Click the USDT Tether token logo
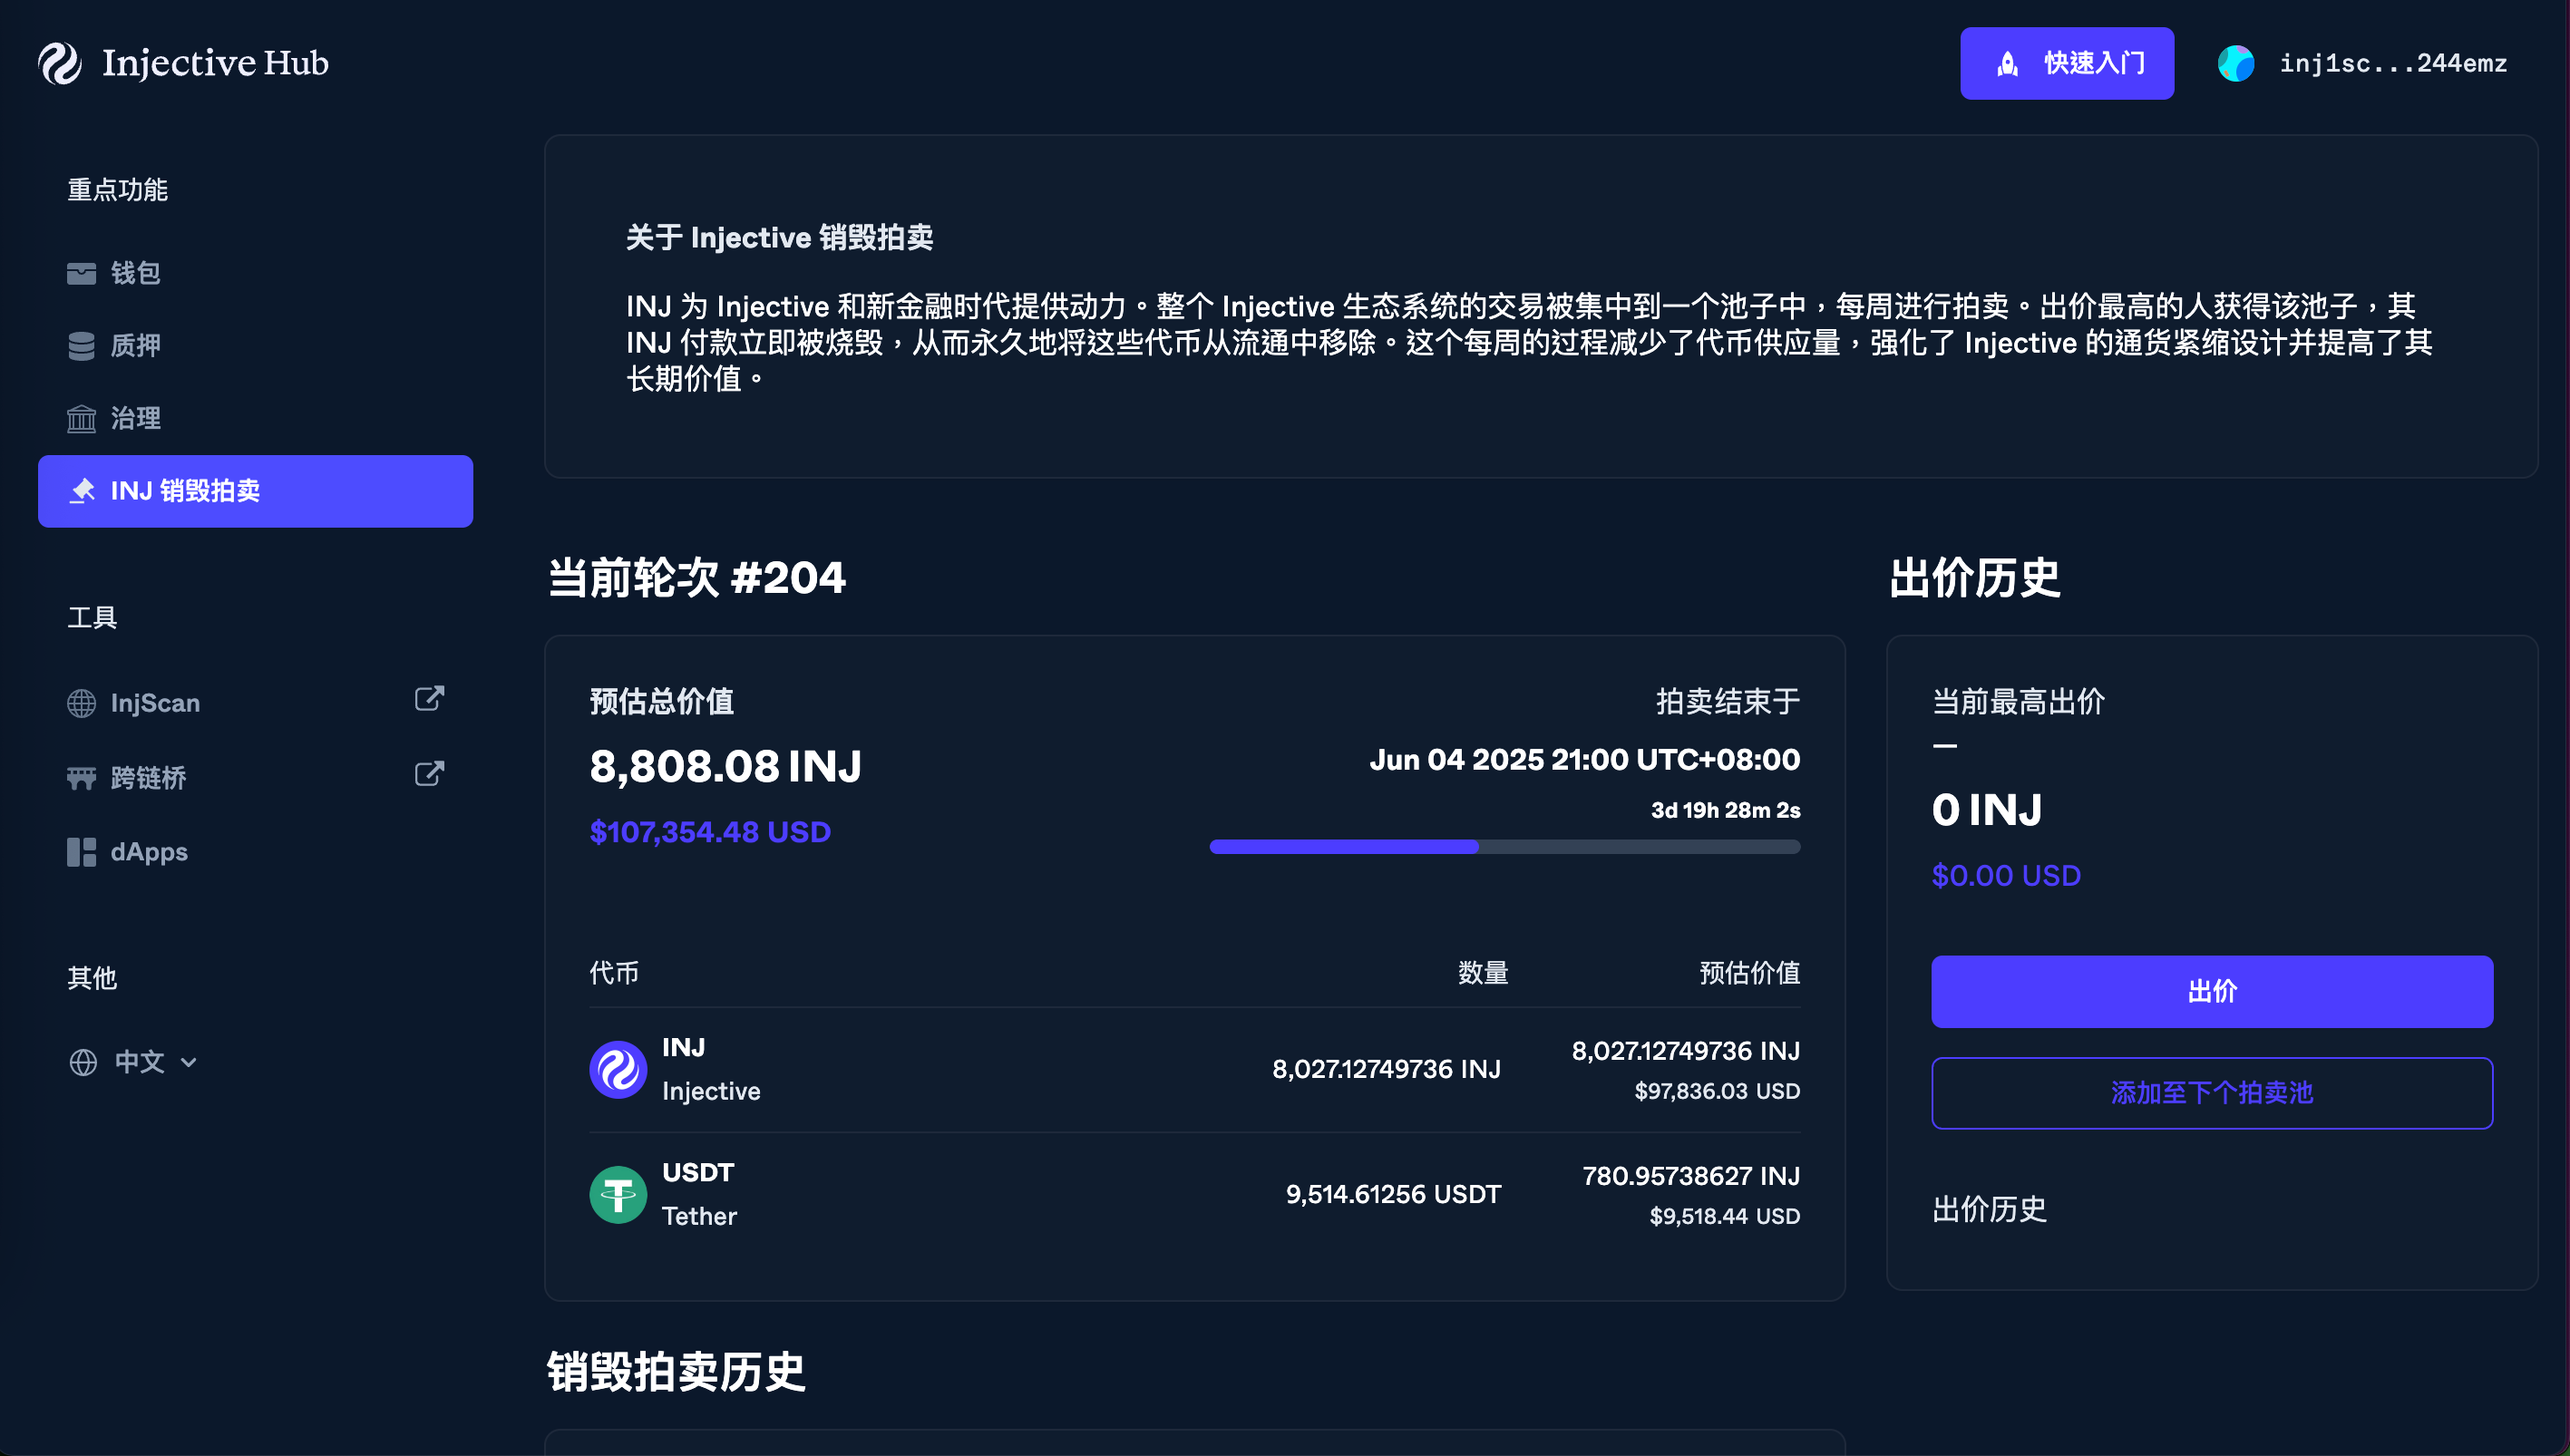Image resolution: width=2570 pixels, height=1456 pixels. tap(618, 1194)
